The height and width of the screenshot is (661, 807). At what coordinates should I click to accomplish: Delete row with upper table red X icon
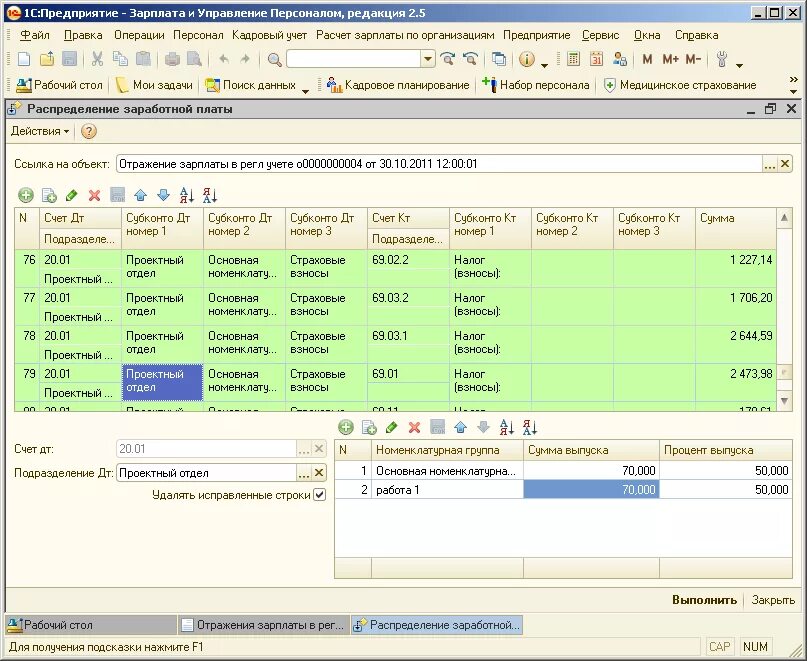pyautogui.click(x=94, y=195)
